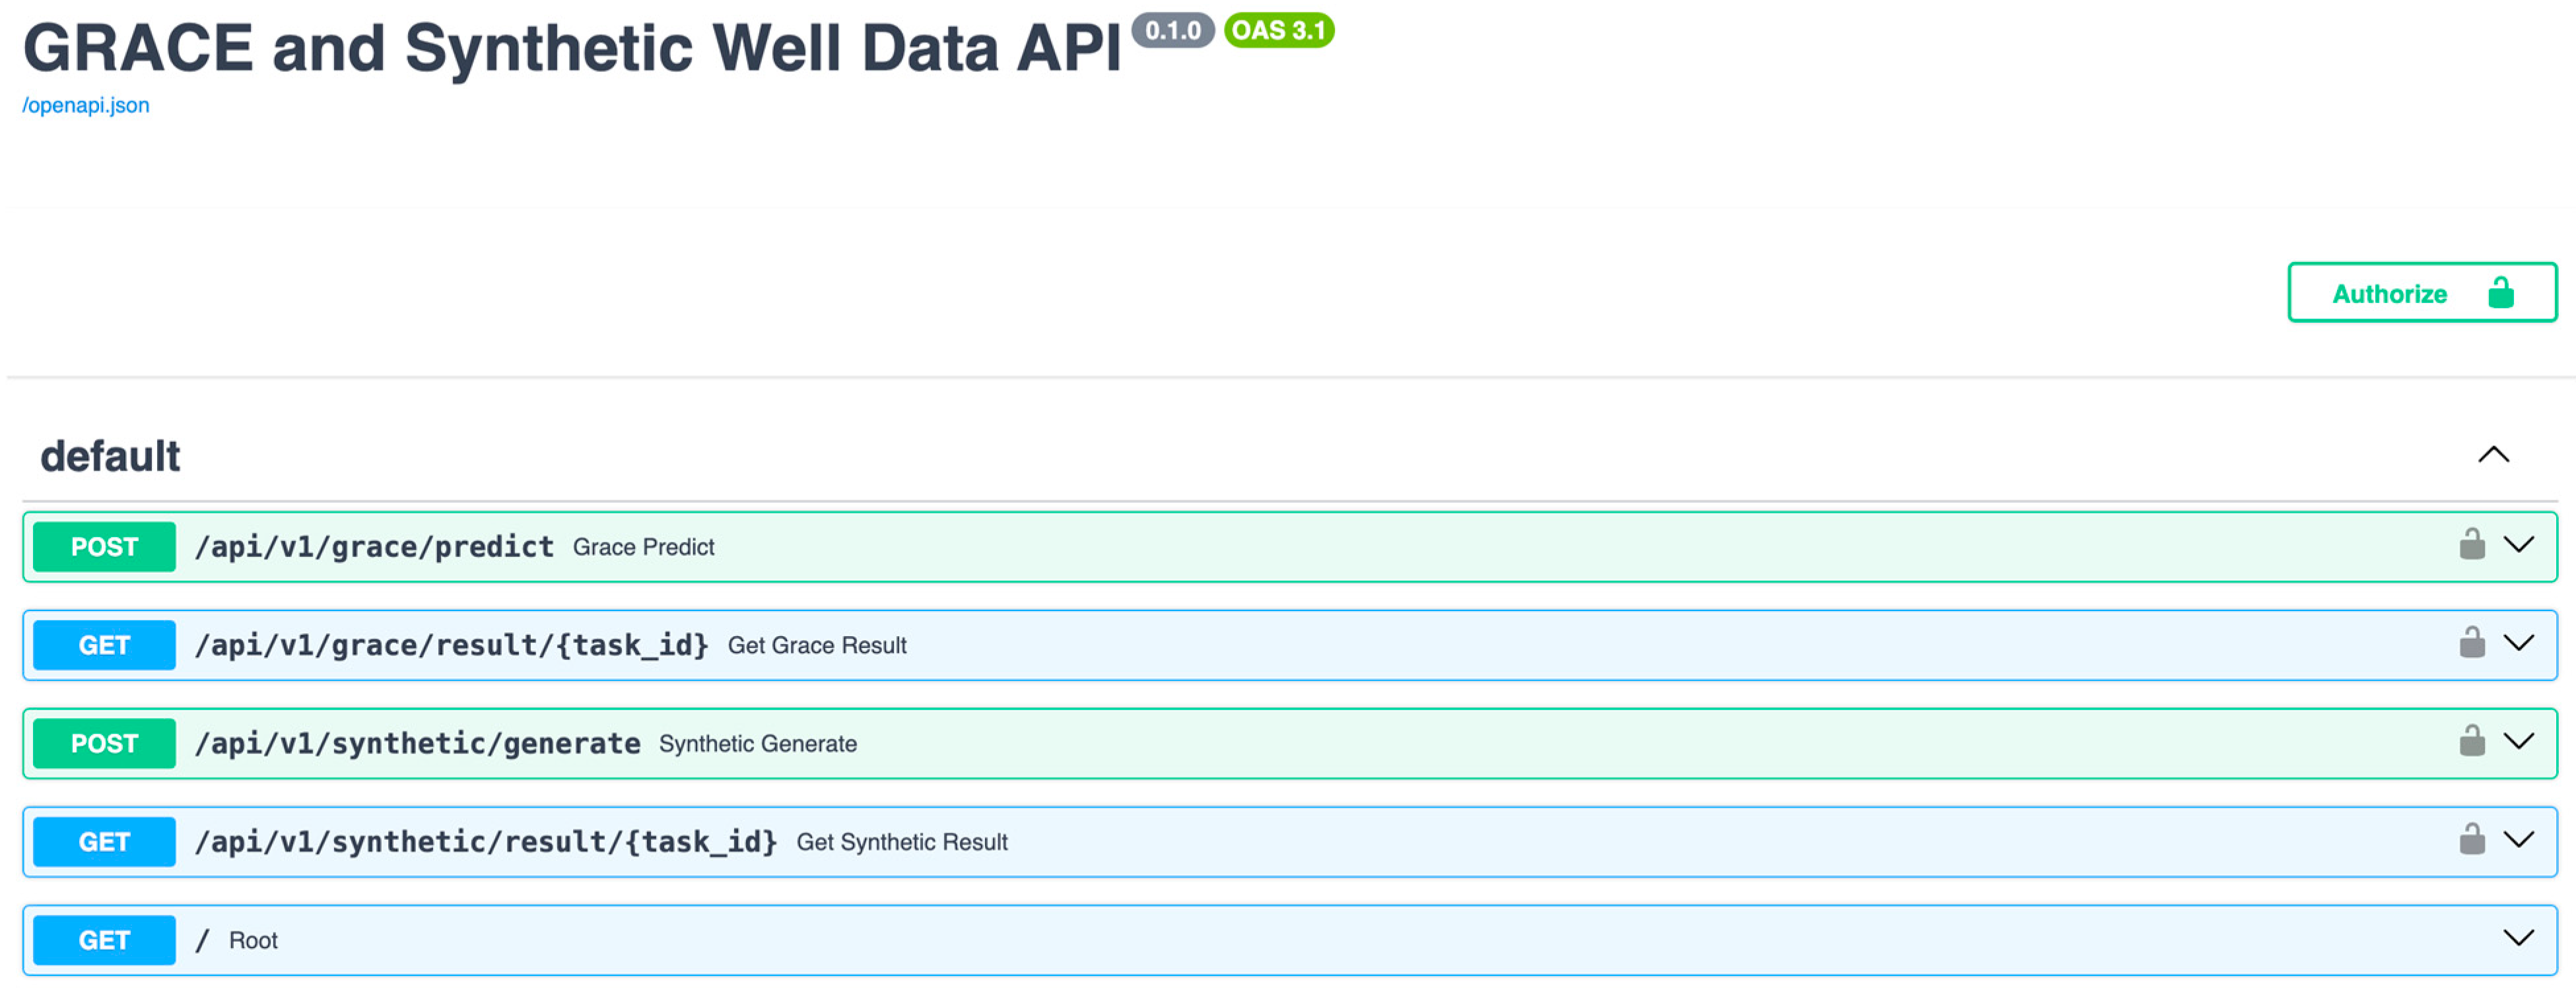Click the Get Synthetic Result summary text

coord(901,842)
